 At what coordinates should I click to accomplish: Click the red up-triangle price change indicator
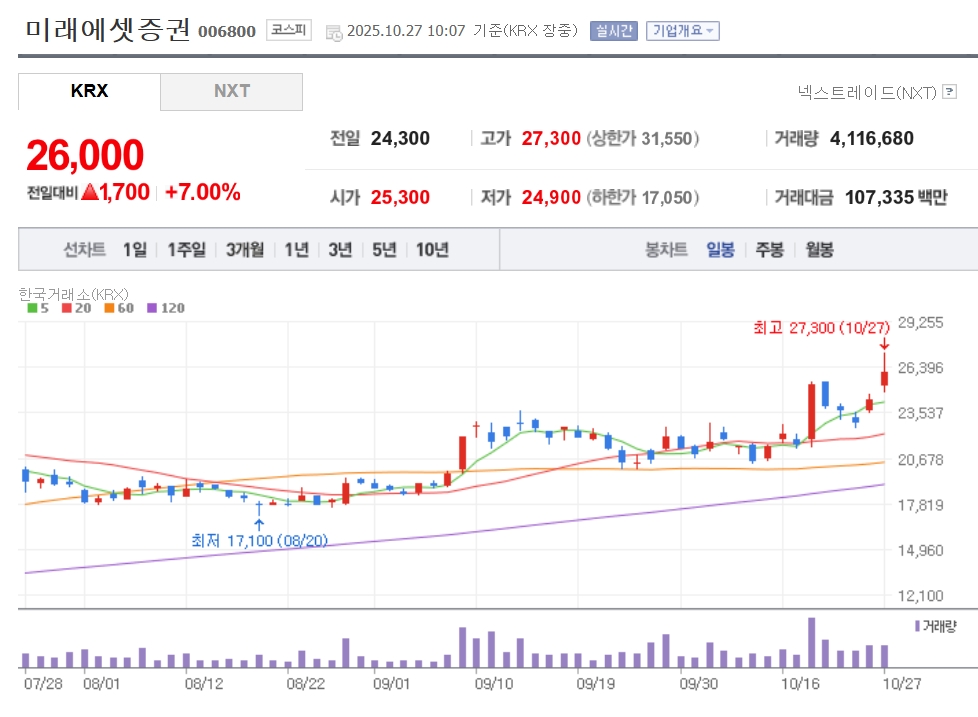pos(90,192)
